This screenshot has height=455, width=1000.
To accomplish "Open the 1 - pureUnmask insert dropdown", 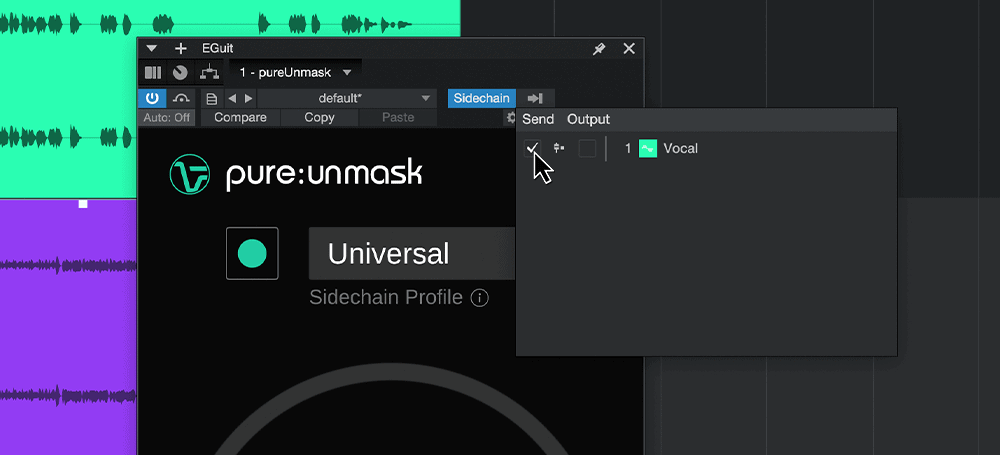I will [x=295, y=73].
